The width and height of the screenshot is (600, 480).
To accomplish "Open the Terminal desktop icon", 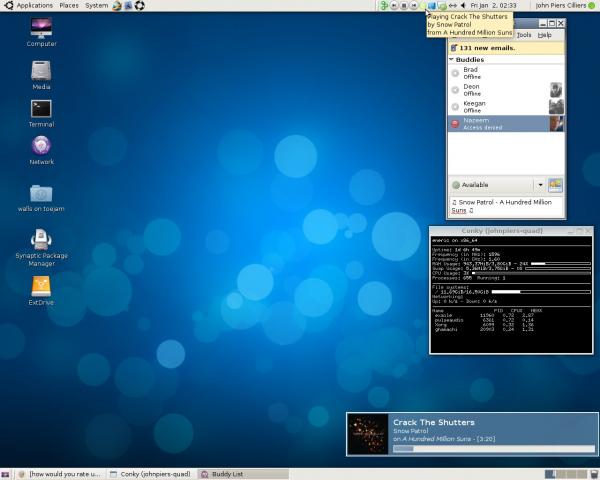I will pos(41,108).
